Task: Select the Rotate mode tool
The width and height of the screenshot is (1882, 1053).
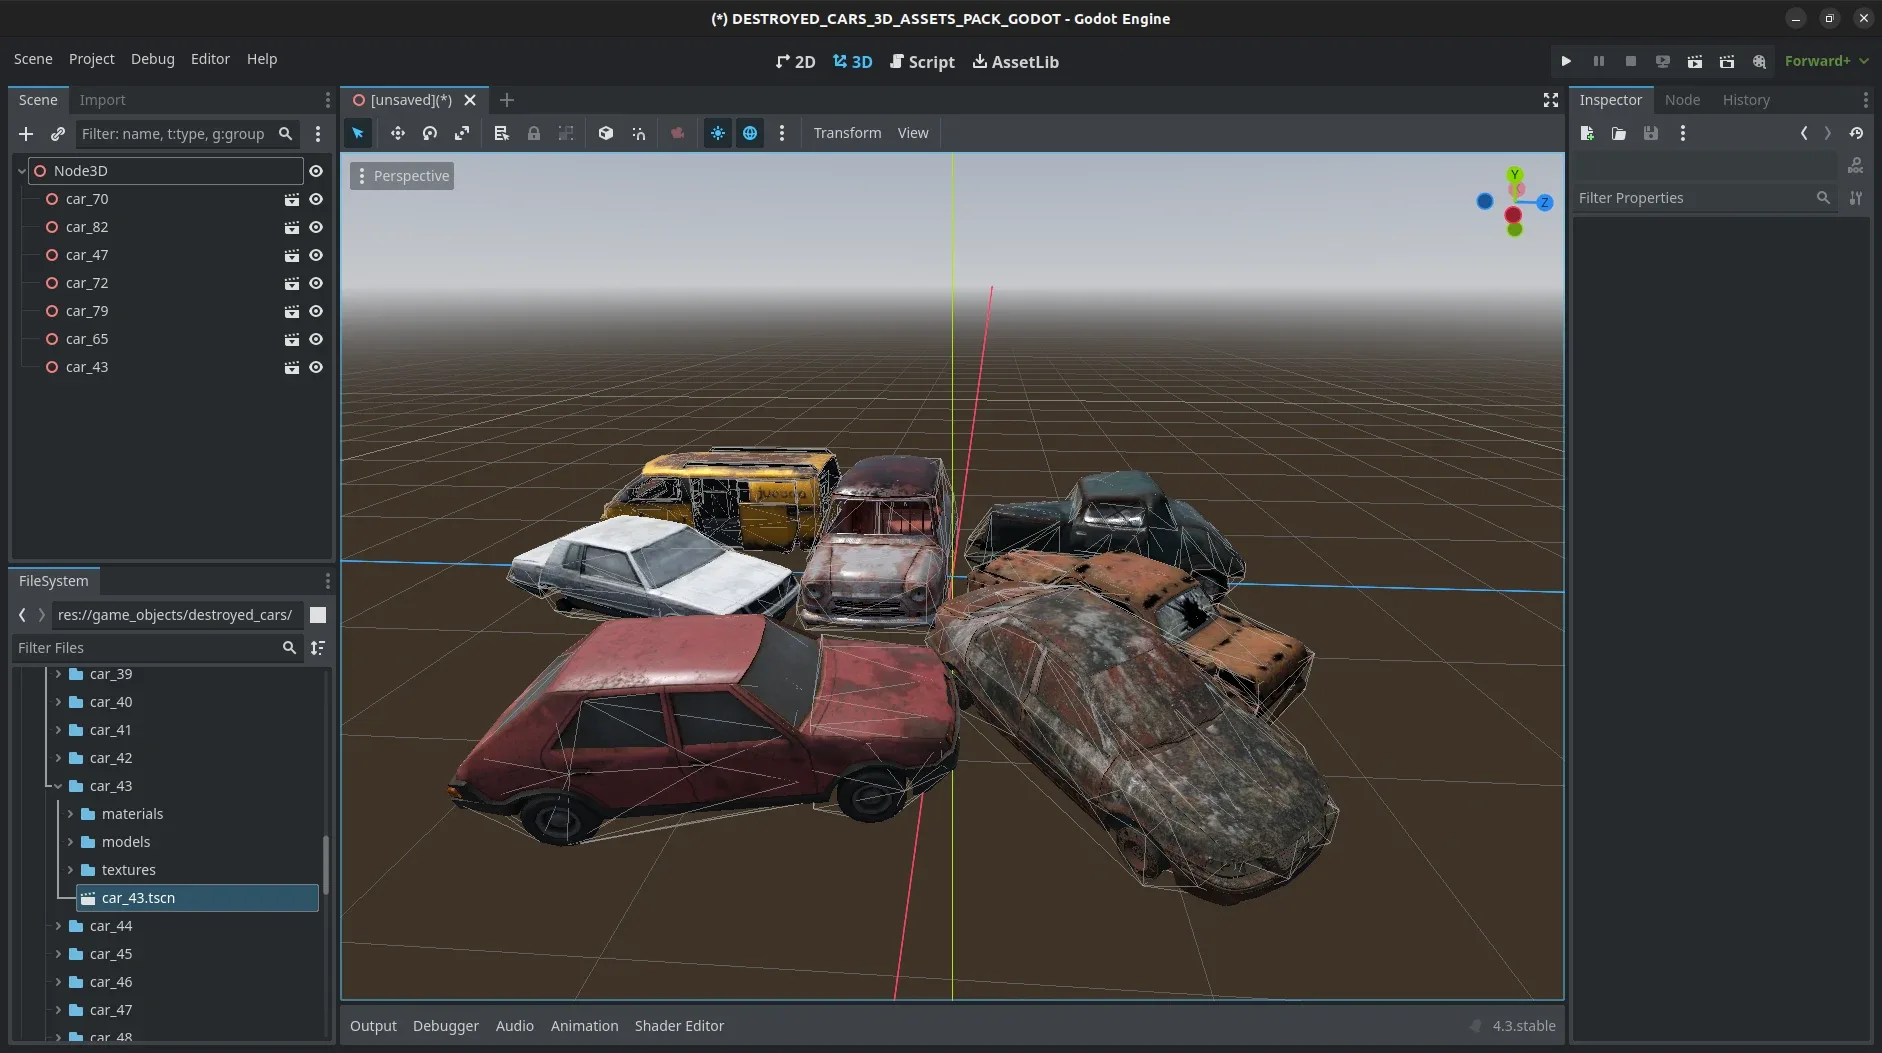Action: (x=430, y=133)
